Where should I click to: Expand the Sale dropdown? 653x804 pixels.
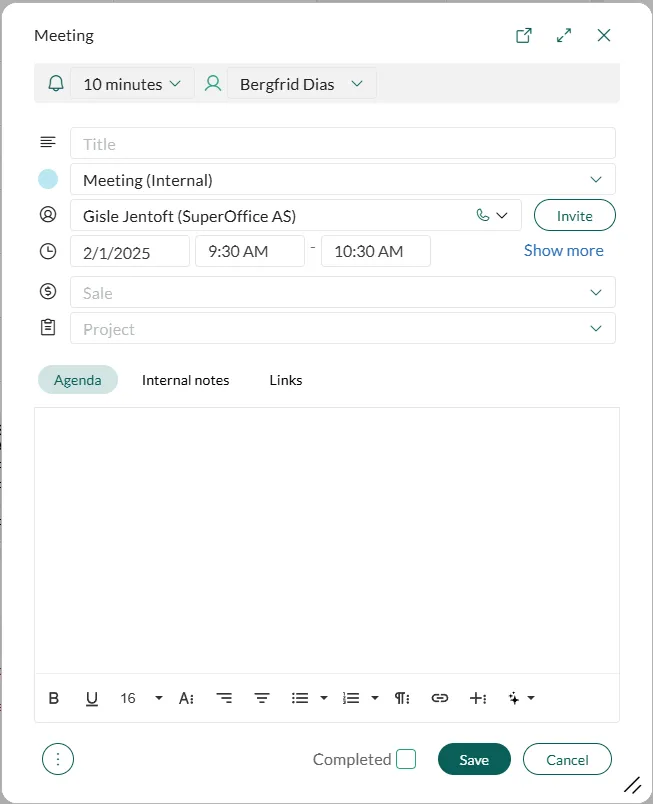tap(596, 293)
